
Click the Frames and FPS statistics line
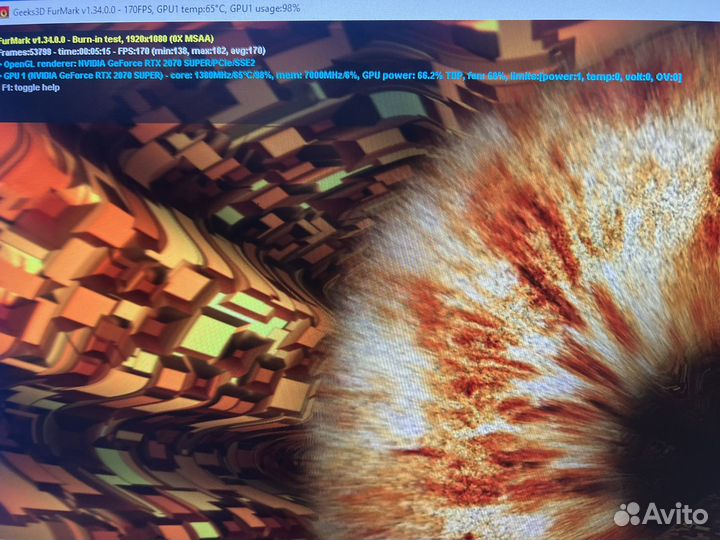pos(132,51)
